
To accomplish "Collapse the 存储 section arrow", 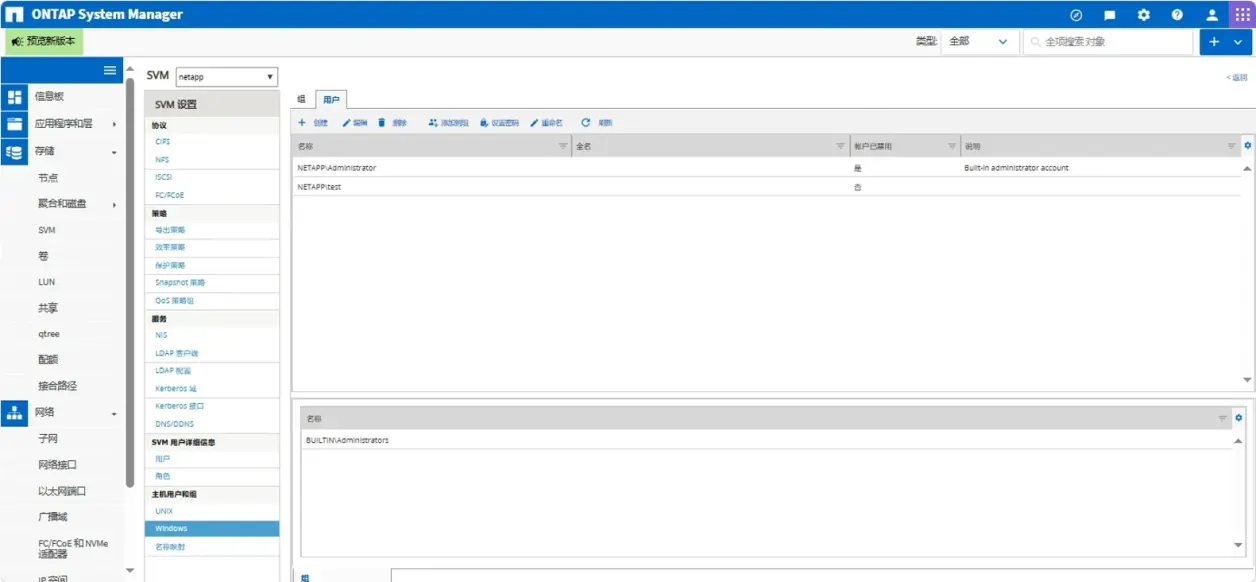I will (x=114, y=152).
